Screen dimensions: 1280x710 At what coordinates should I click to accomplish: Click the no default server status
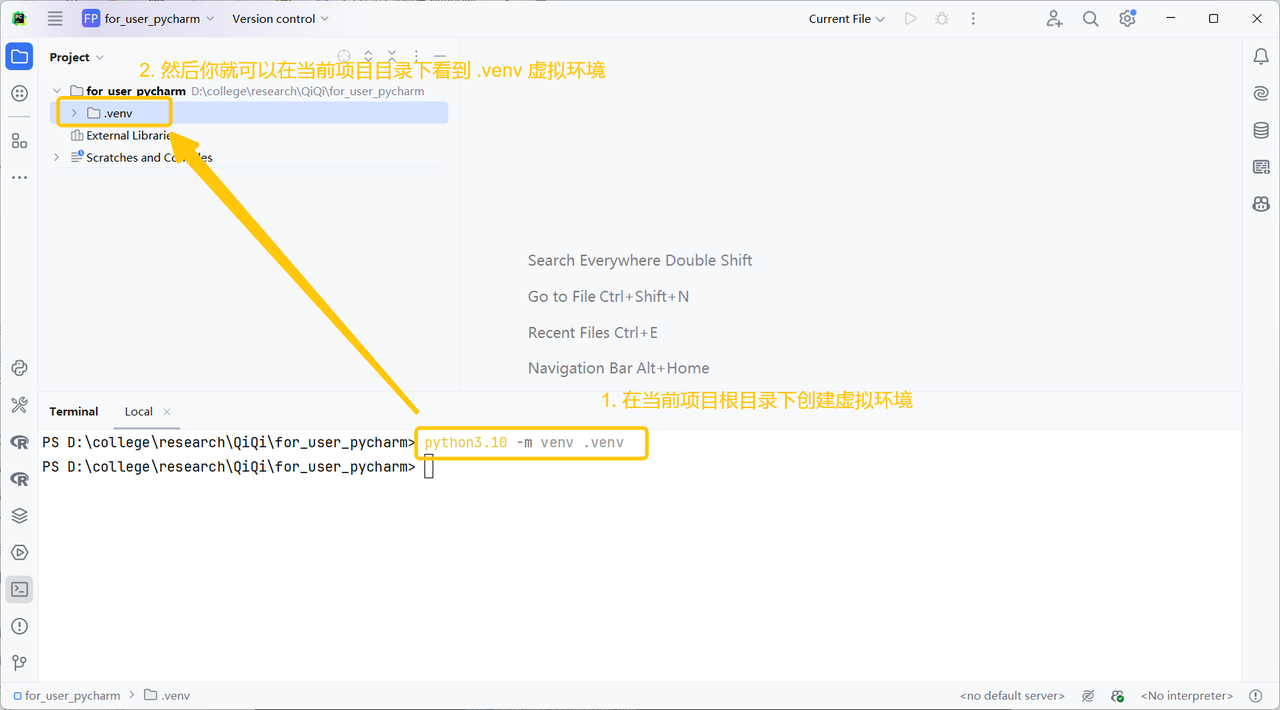coord(1012,696)
